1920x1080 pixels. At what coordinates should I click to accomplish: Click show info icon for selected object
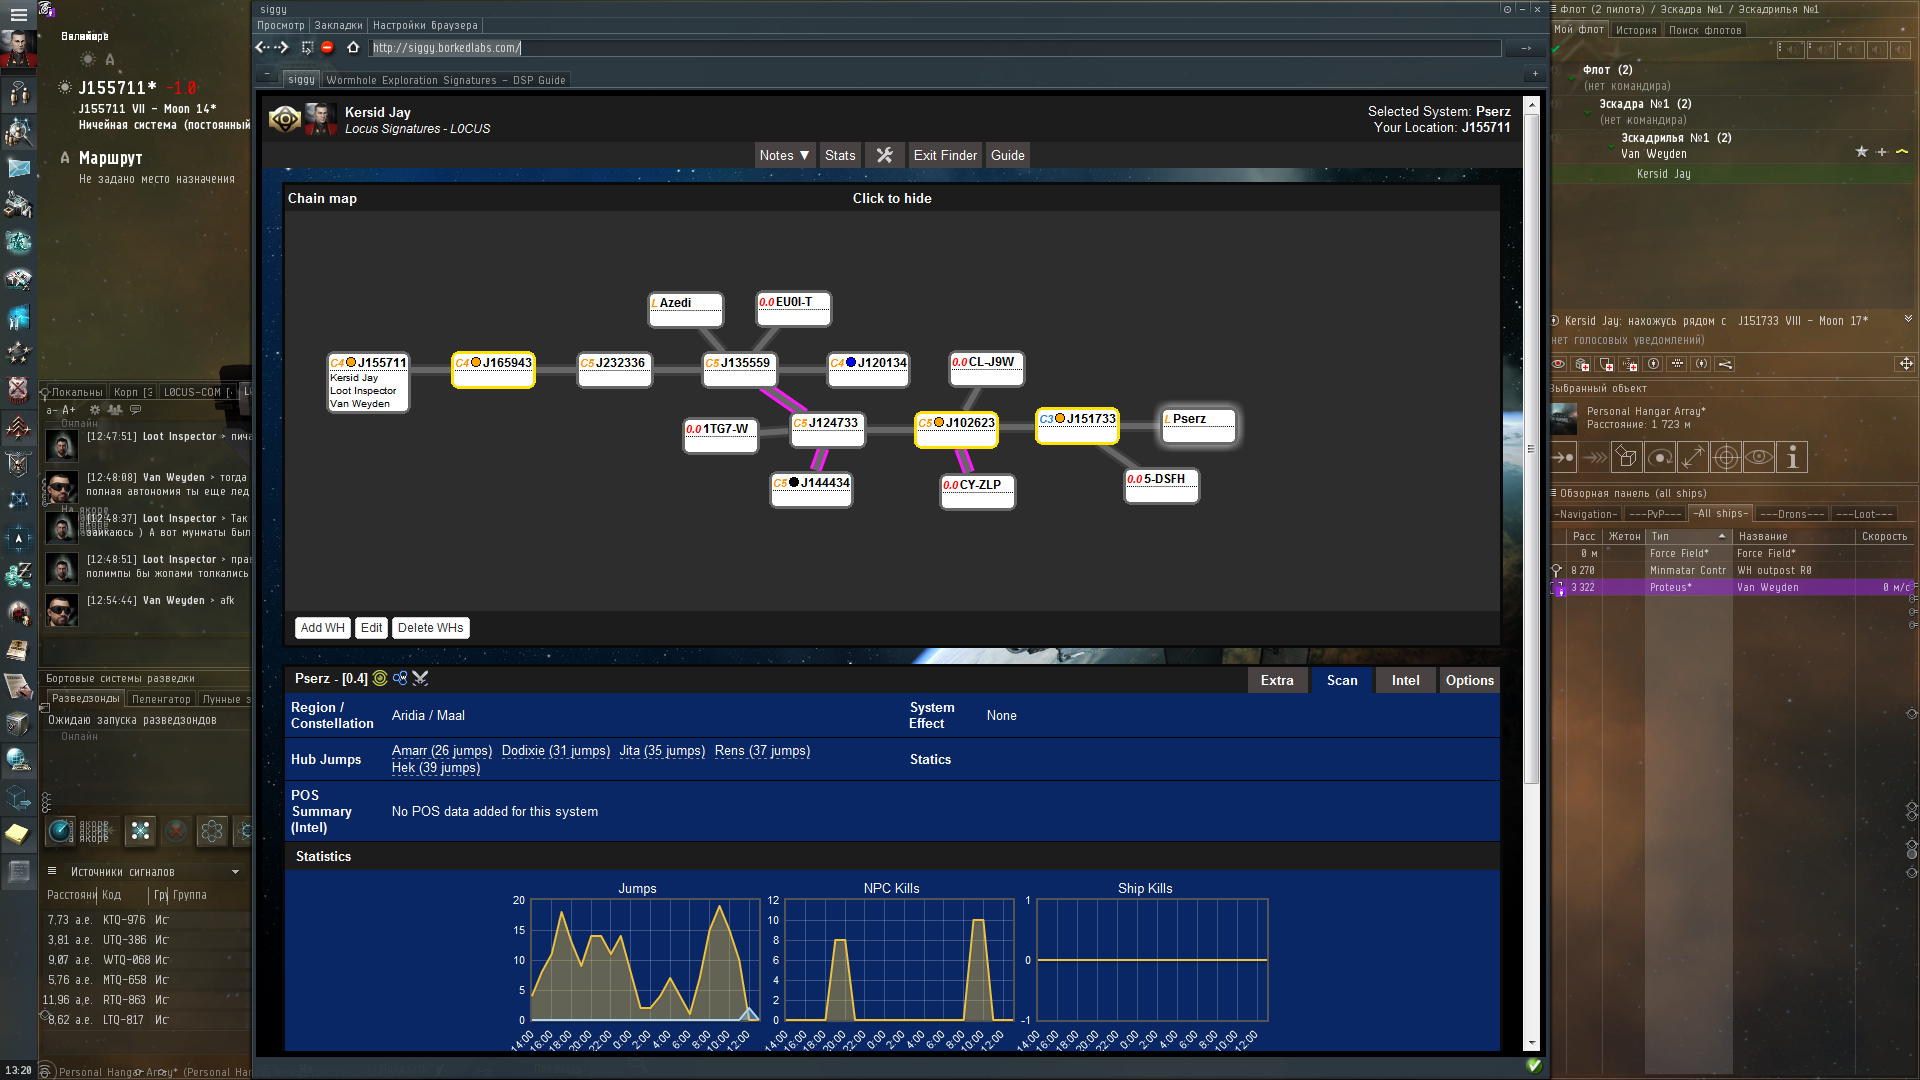1792,458
